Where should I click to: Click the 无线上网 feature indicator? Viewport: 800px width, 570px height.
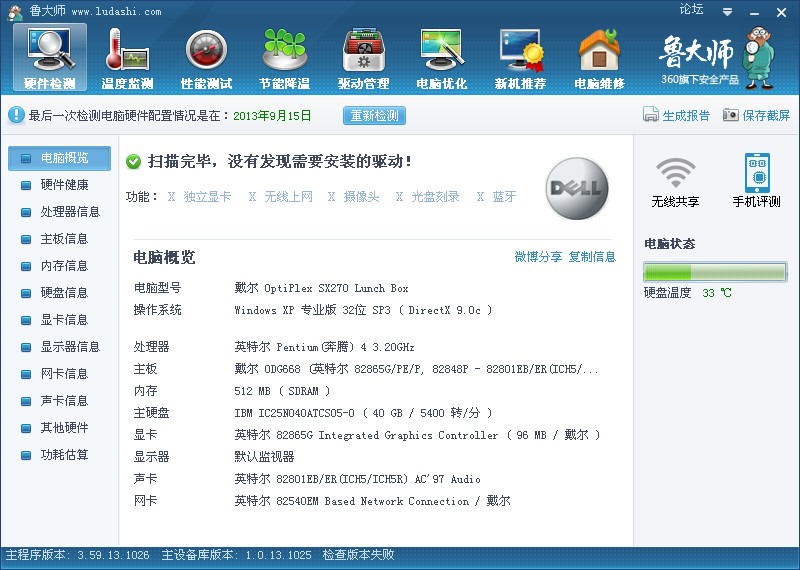(281, 196)
